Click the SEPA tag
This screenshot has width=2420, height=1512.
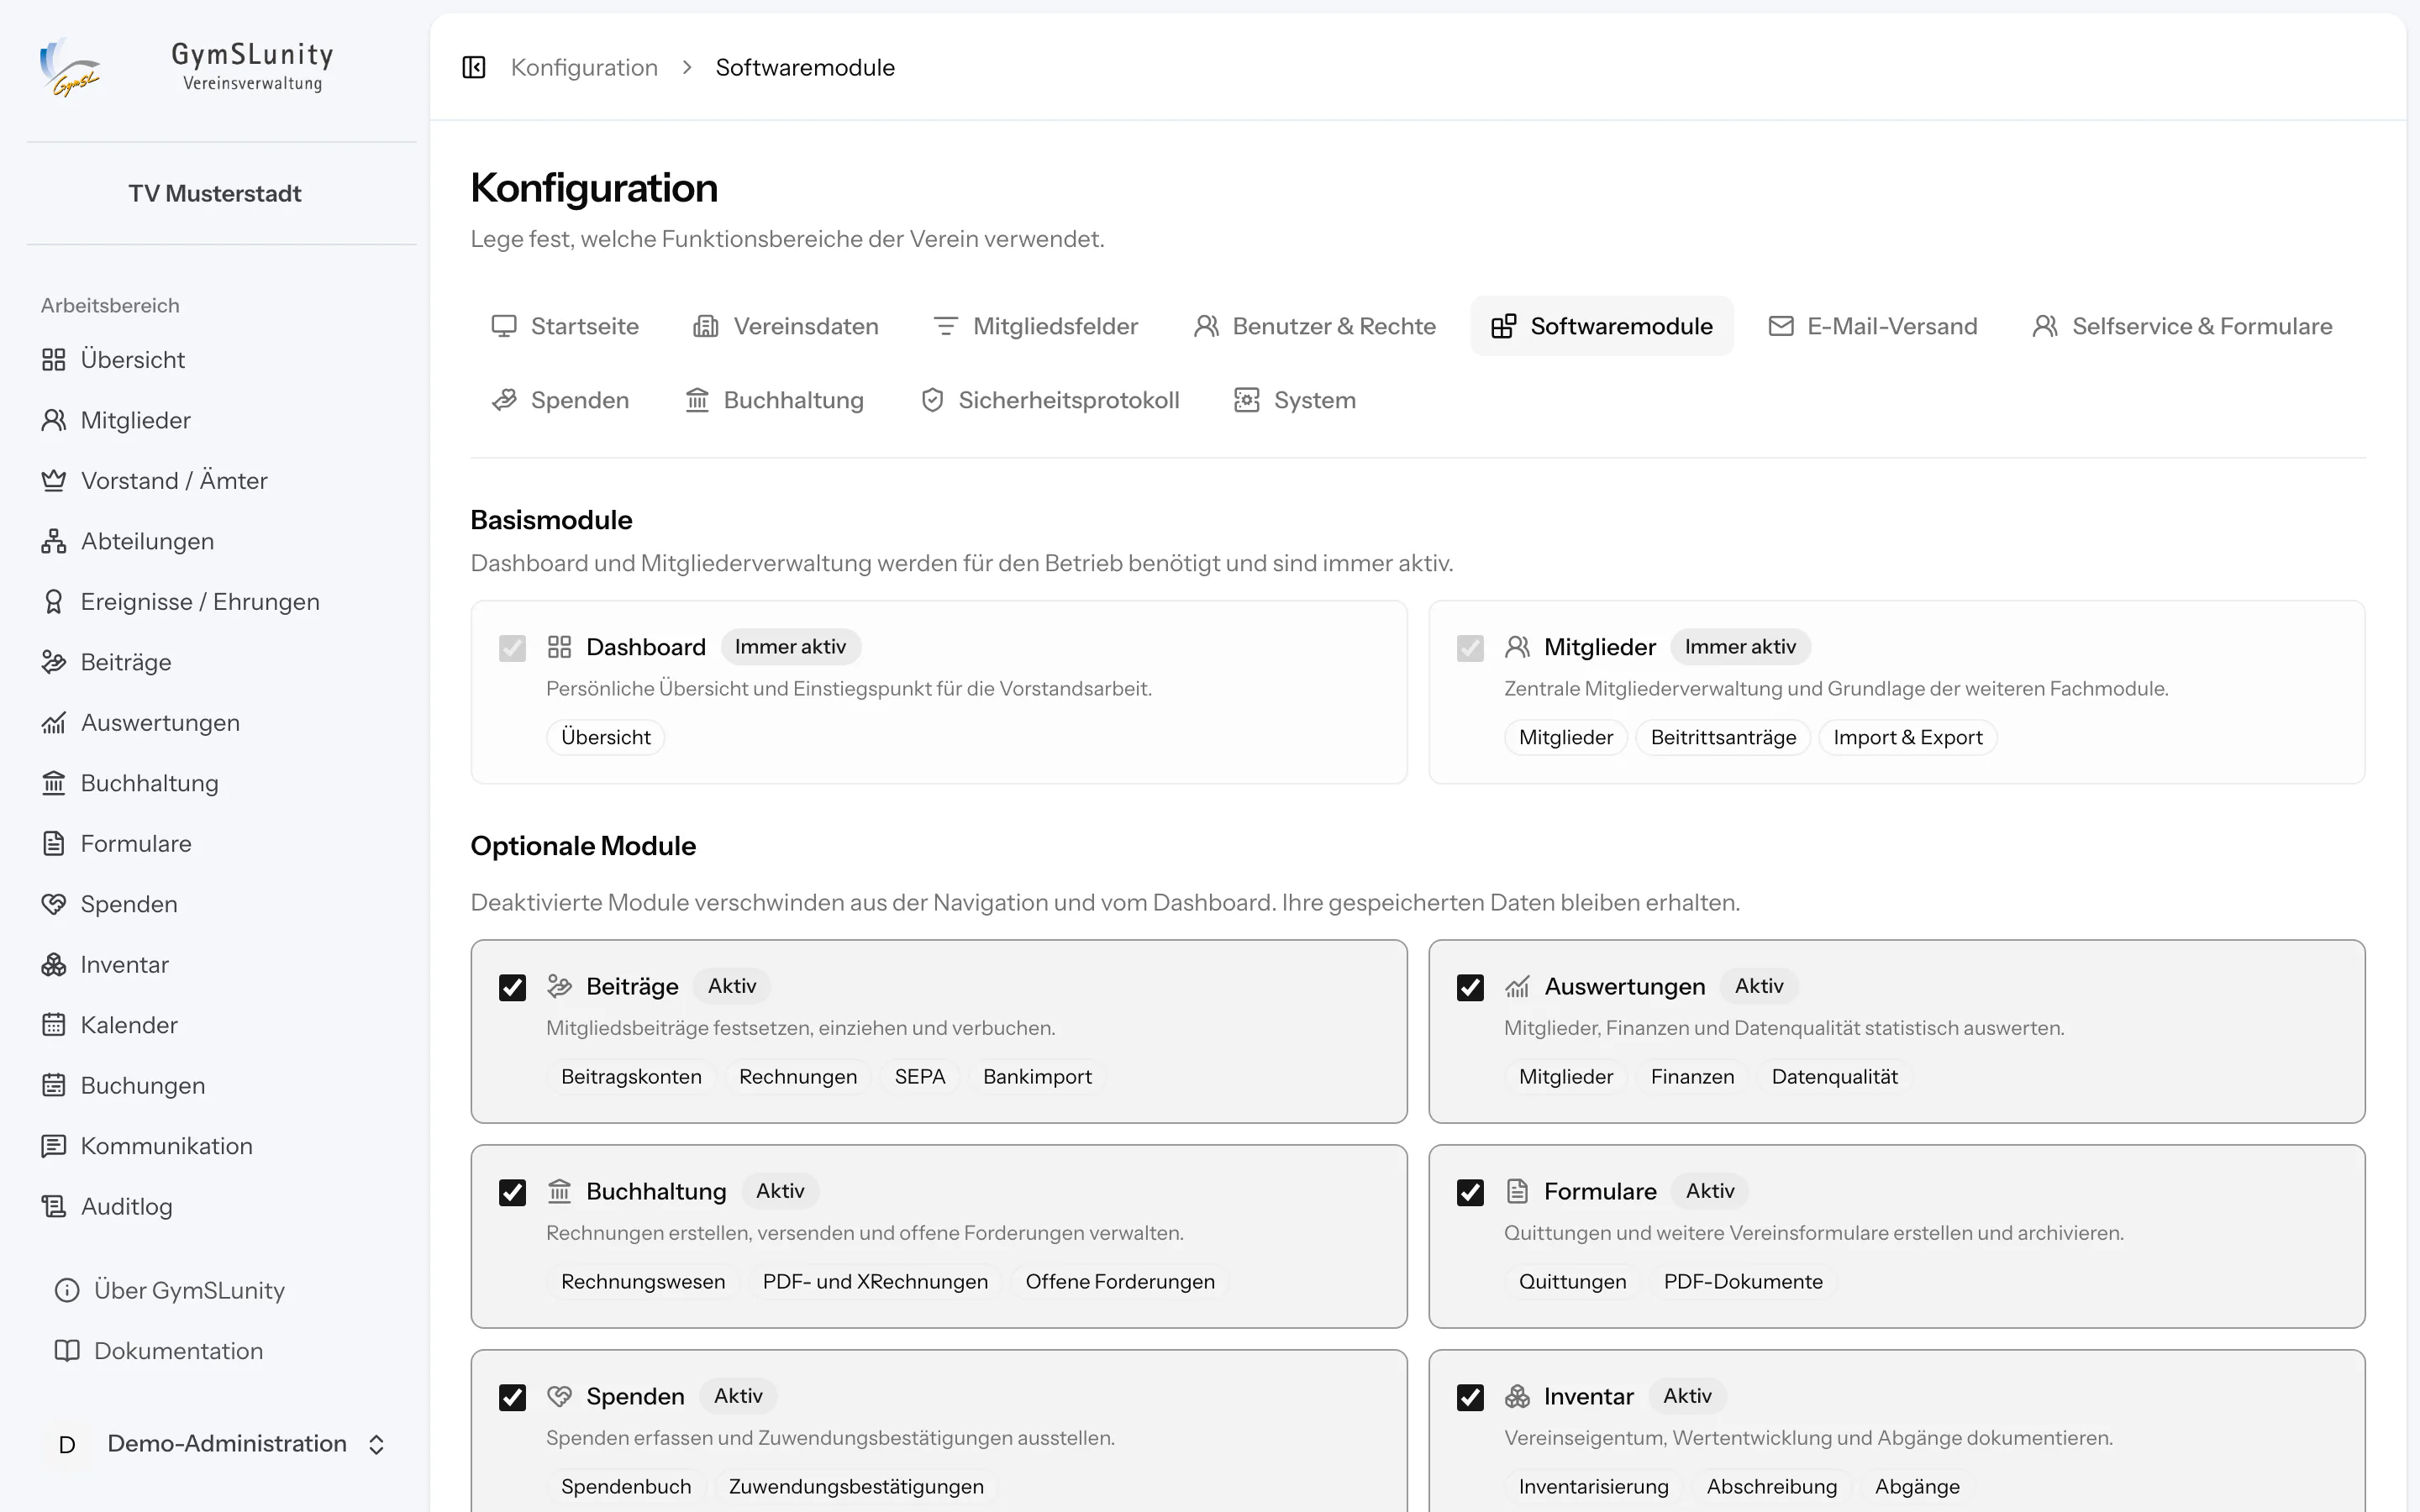920,1077
